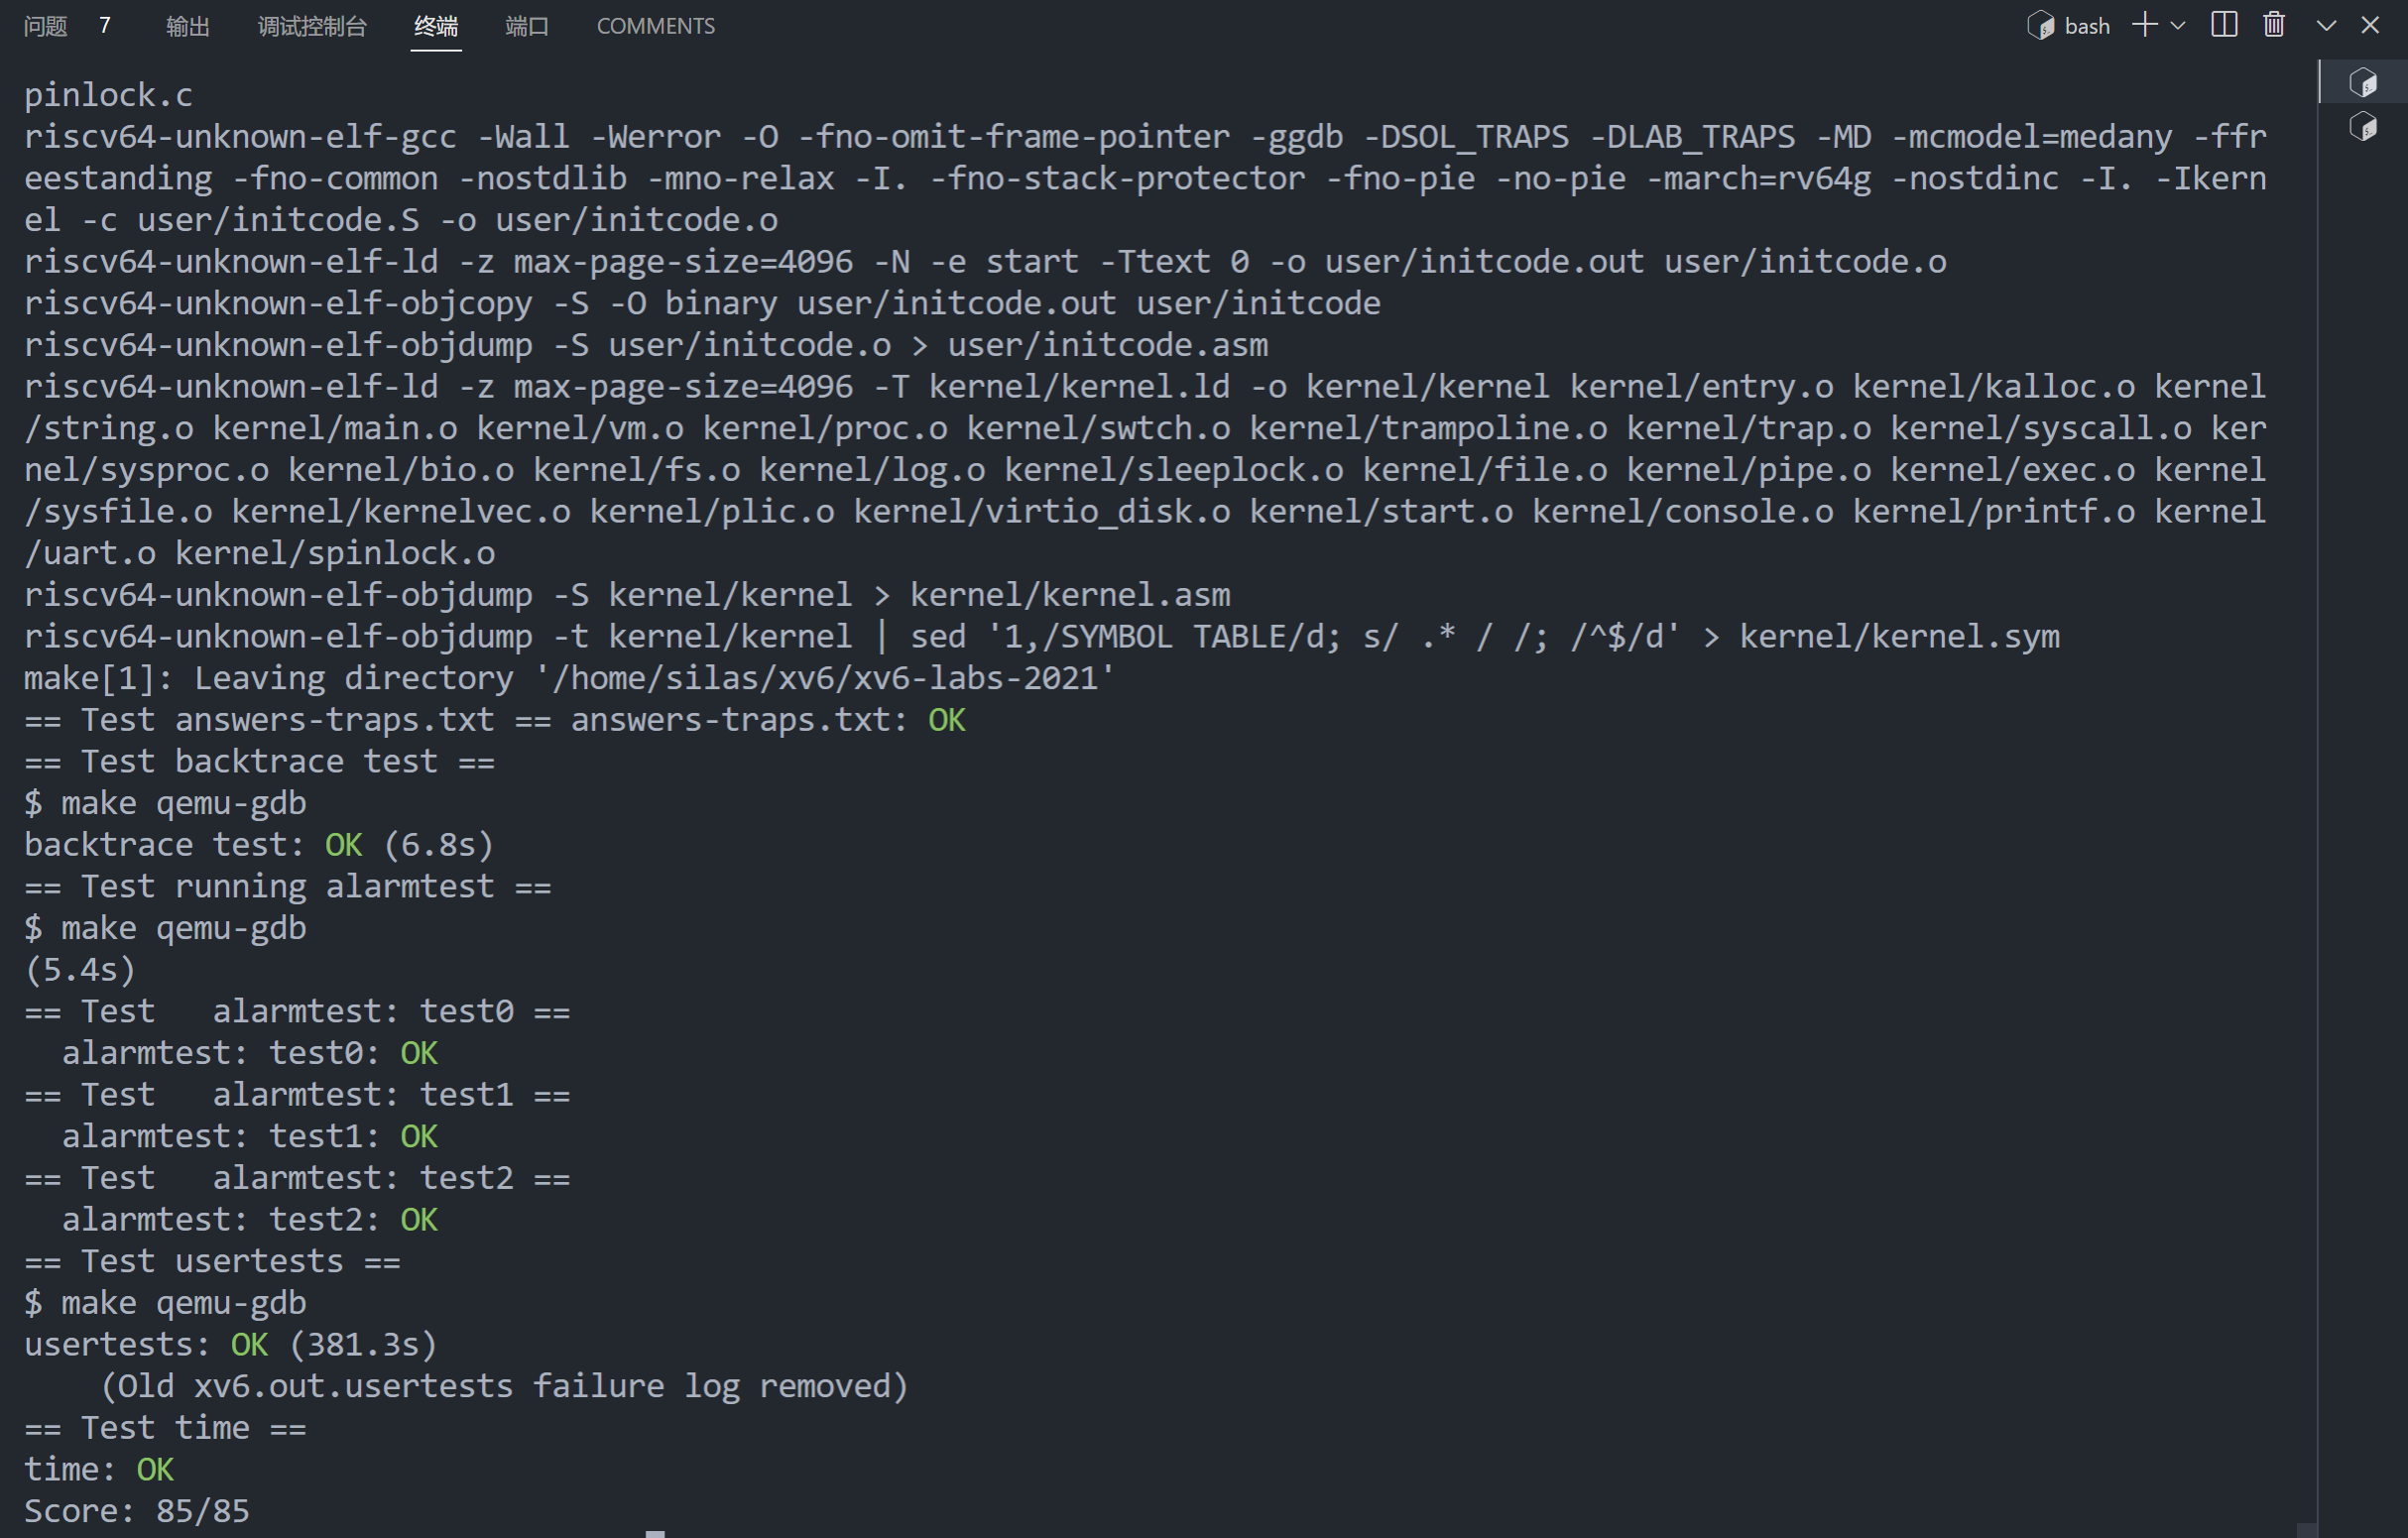The height and width of the screenshot is (1538, 2408).
Task: Click the kernel/kernel.sym path in terminal output
Action: pyautogui.click(x=1899, y=637)
